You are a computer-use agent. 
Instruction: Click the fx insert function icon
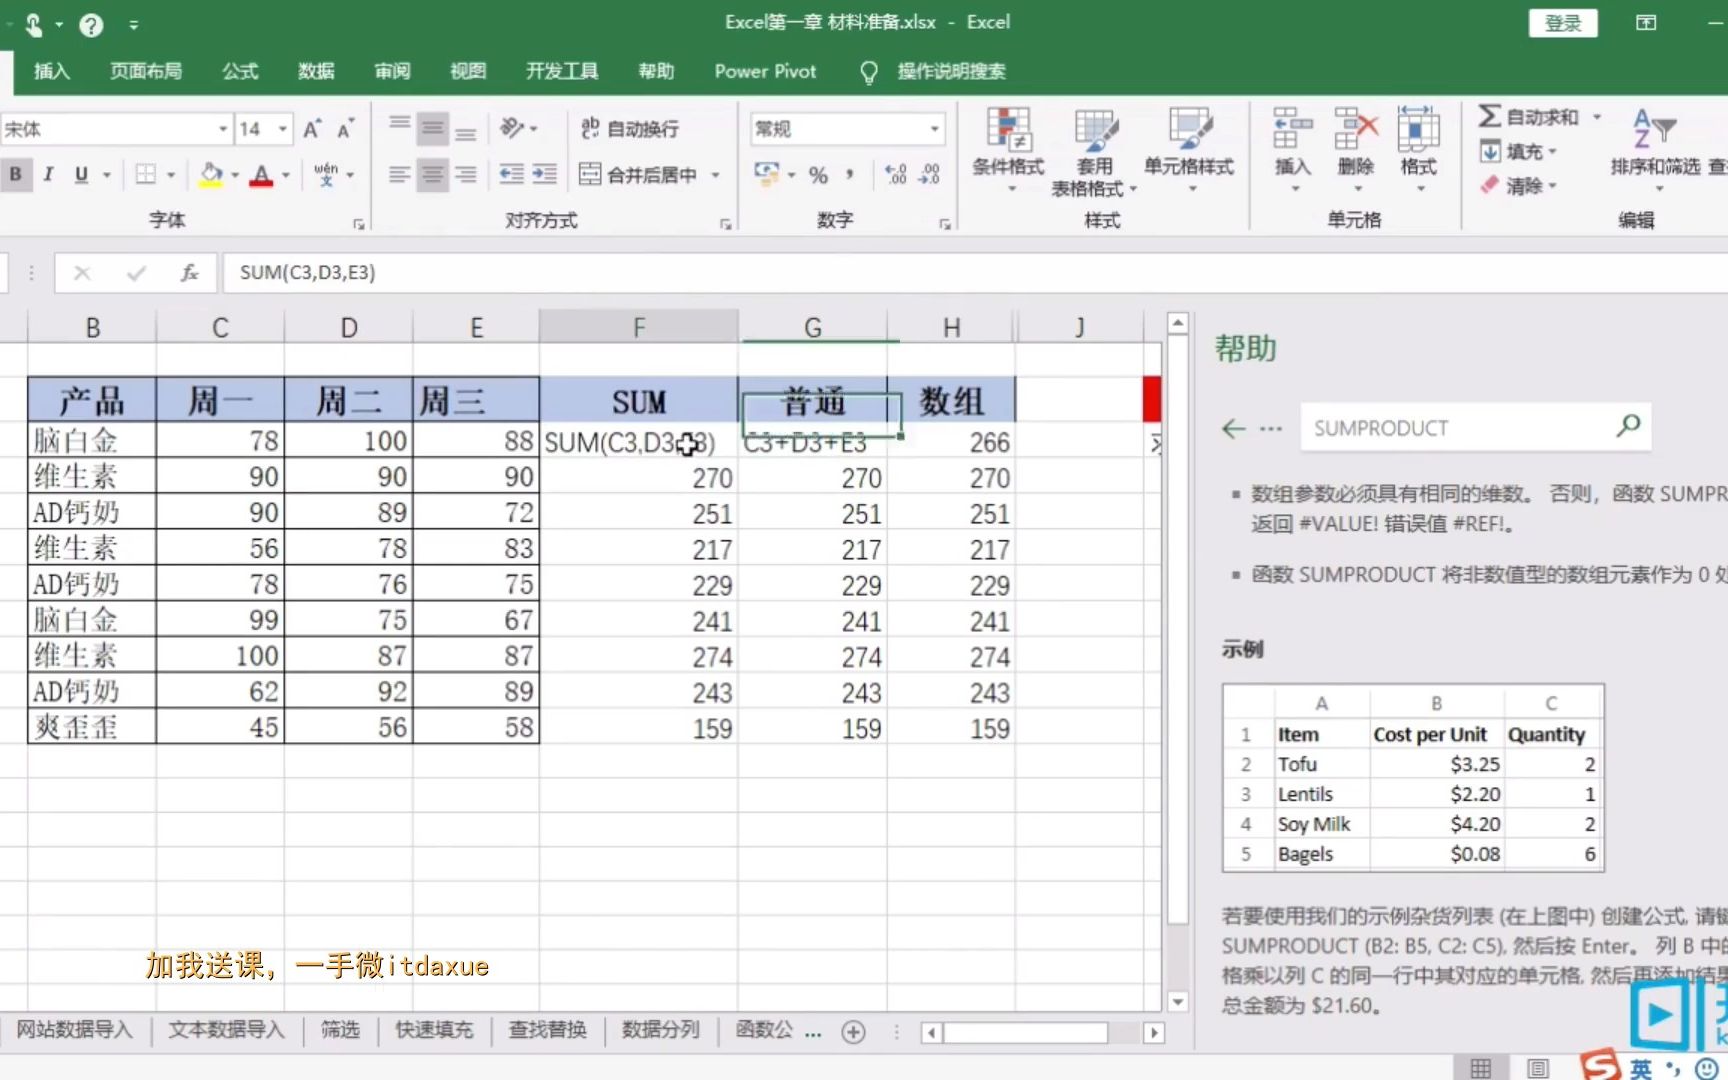[189, 272]
